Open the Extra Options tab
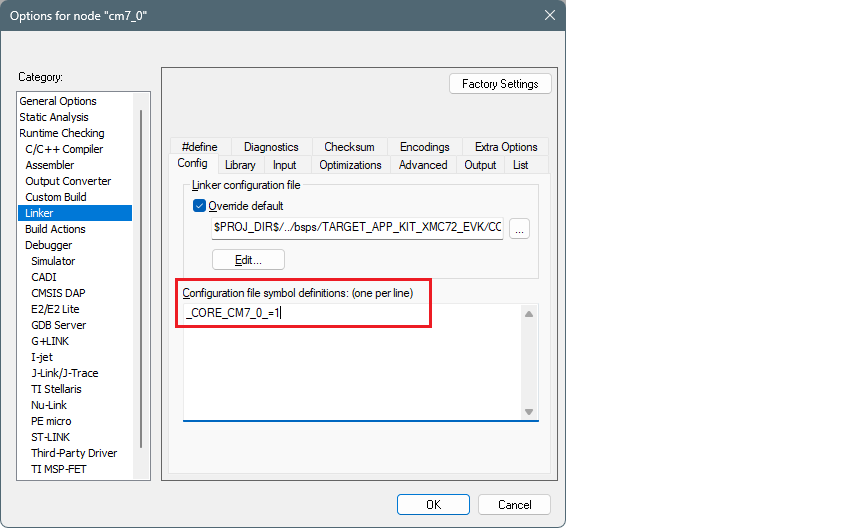The width and height of the screenshot is (855, 528). pos(506,147)
